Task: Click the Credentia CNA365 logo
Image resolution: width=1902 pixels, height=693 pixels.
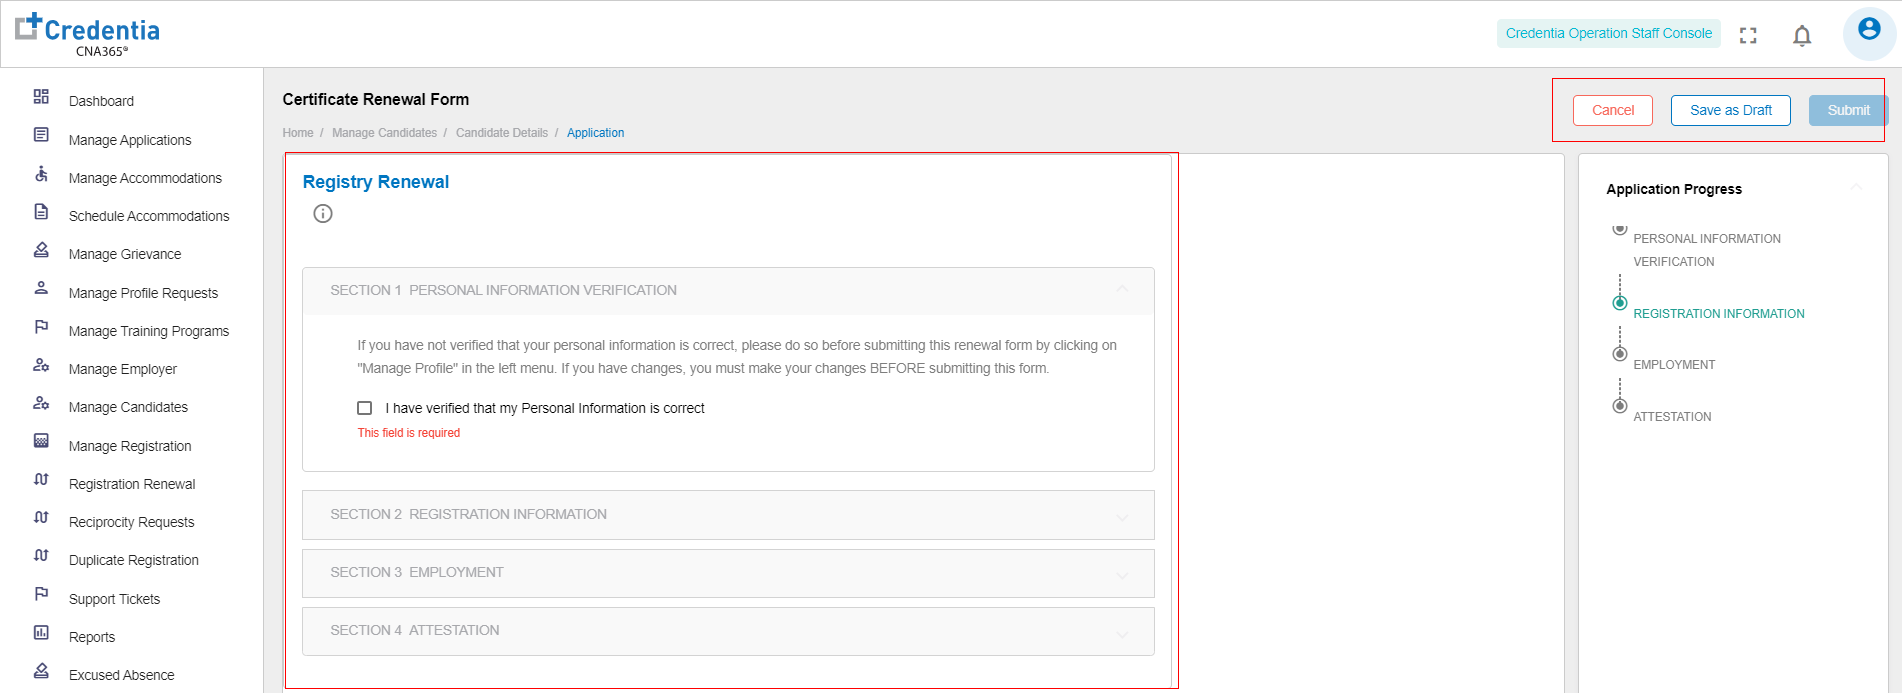Action: pos(88,35)
